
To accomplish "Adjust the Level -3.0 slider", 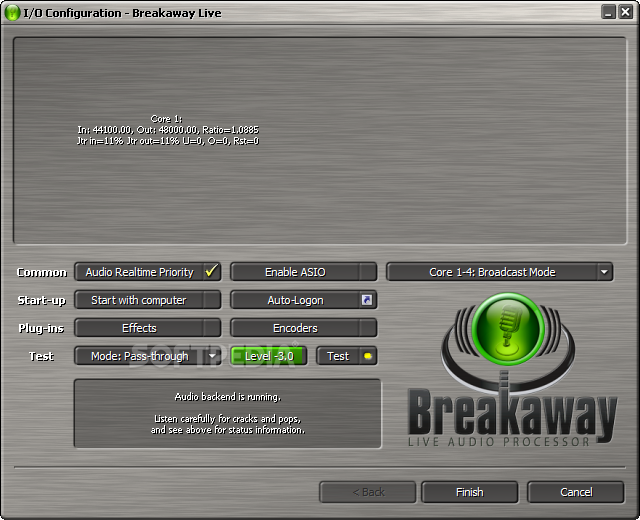I will point(269,356).
